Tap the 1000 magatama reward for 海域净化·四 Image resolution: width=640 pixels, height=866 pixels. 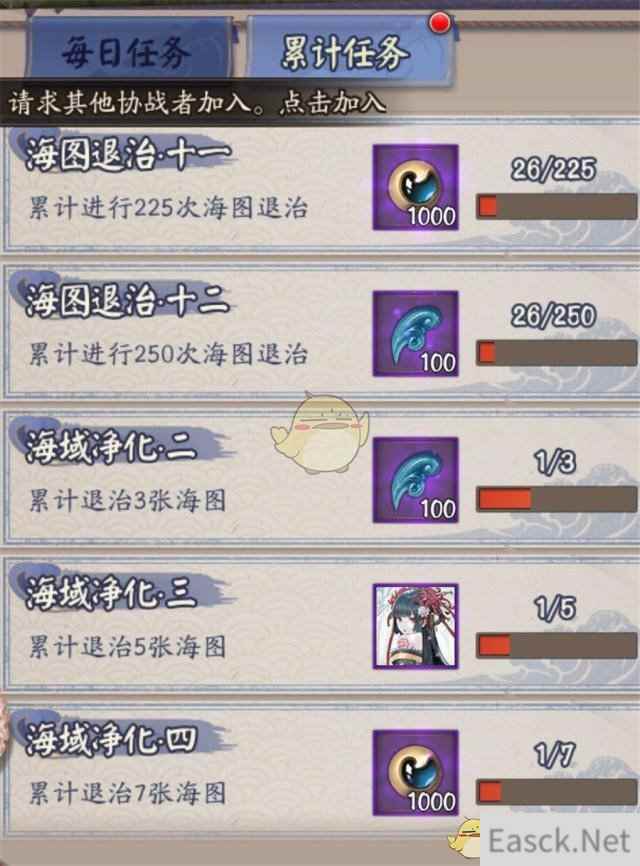point(416,773)
